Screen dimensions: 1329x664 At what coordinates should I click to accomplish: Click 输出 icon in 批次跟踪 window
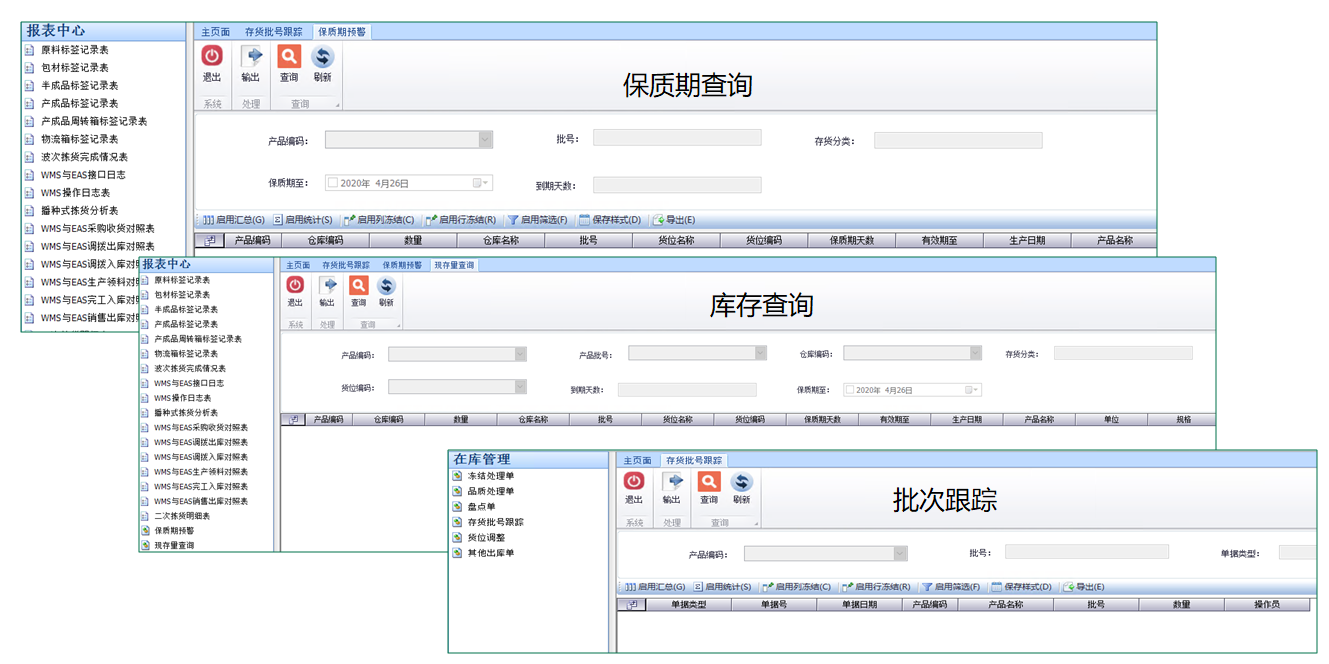pos(672,482)
